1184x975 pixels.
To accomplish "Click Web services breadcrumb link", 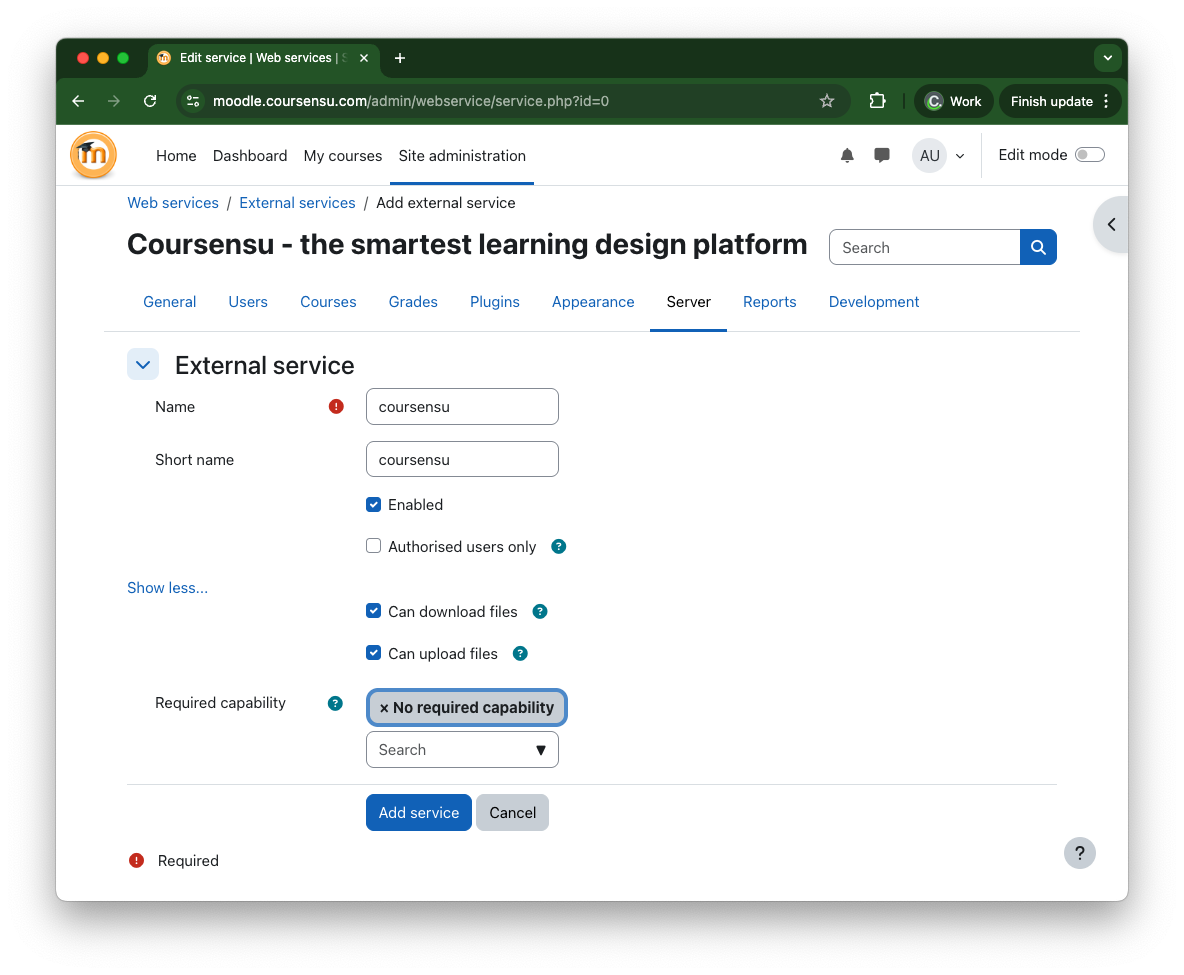I will click(173, 203).
